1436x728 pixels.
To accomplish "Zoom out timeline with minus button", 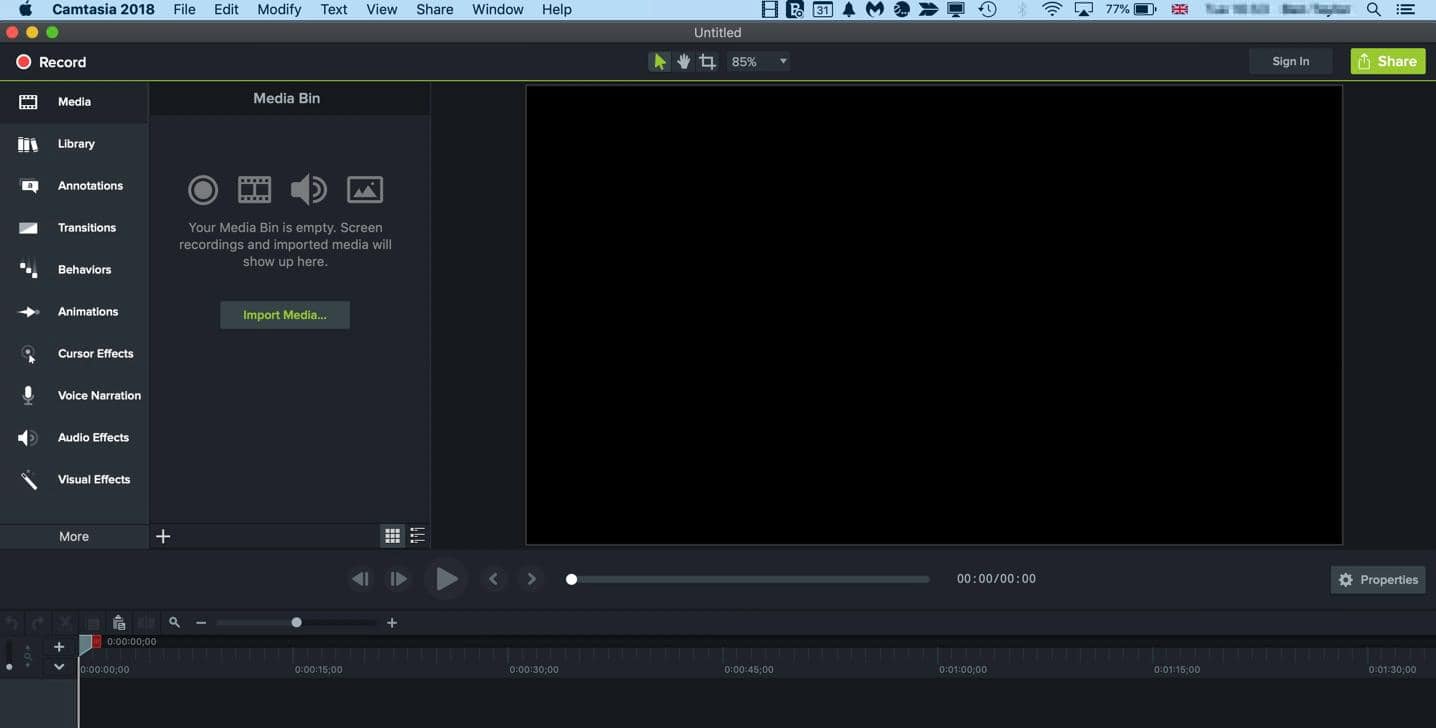I will 201,623.
